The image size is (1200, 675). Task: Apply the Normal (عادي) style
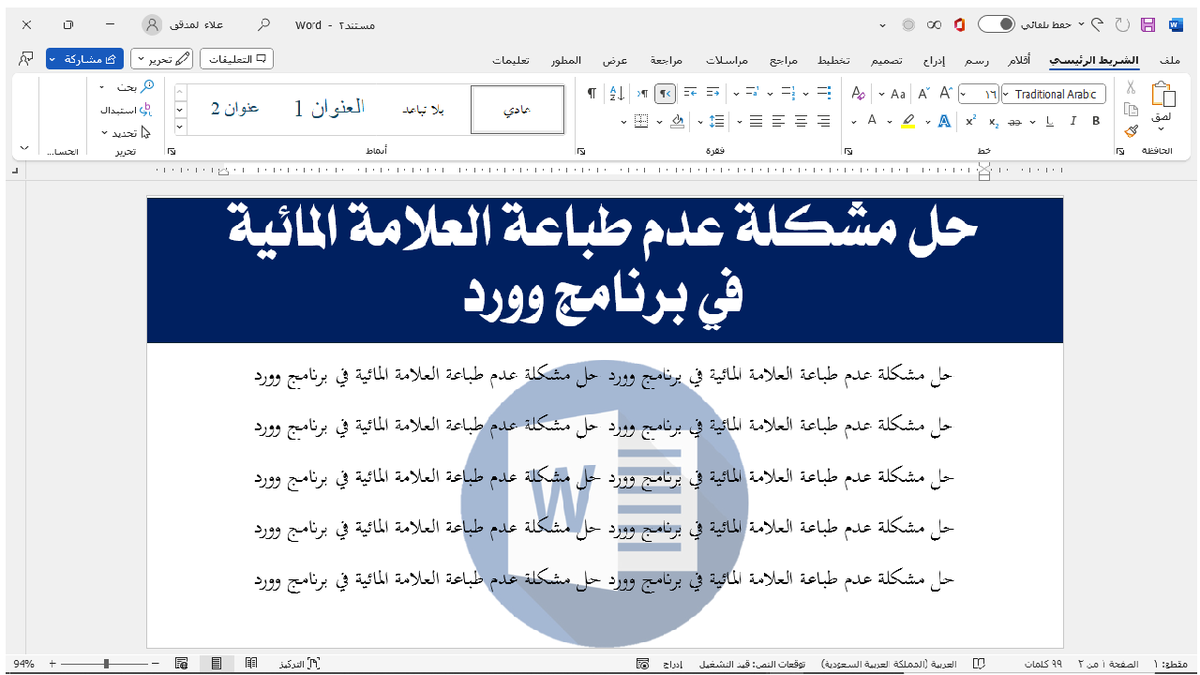[517, 109]
